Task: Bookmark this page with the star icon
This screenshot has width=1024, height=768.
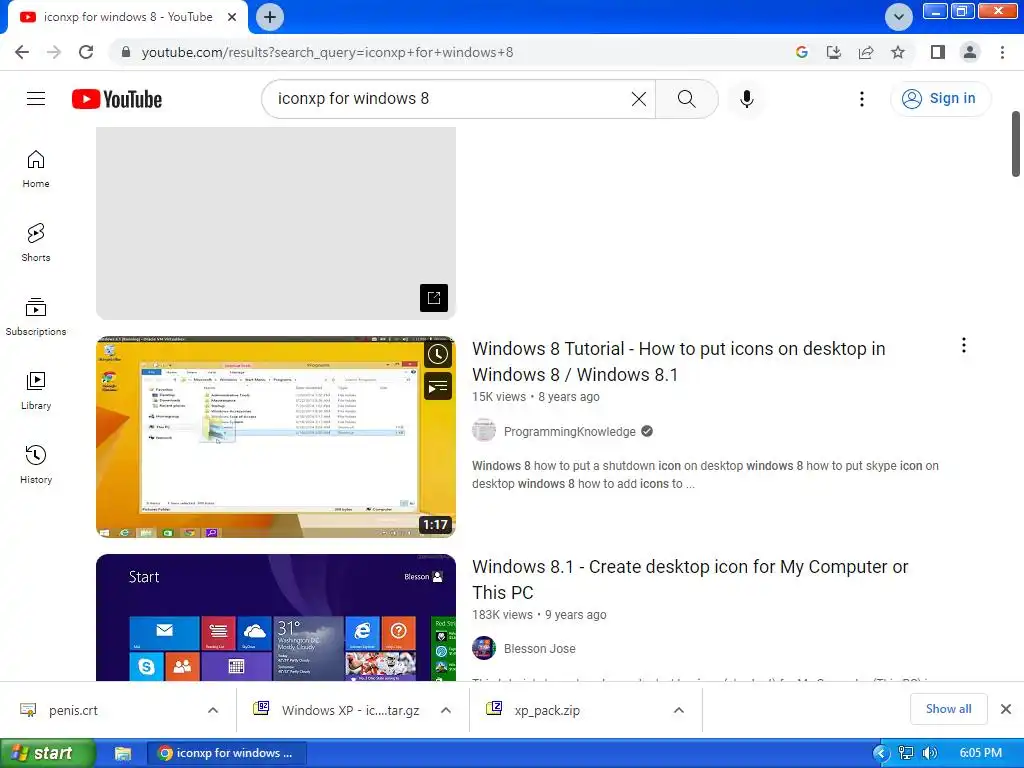Action: pyautogui.click(x=898, y=52)
